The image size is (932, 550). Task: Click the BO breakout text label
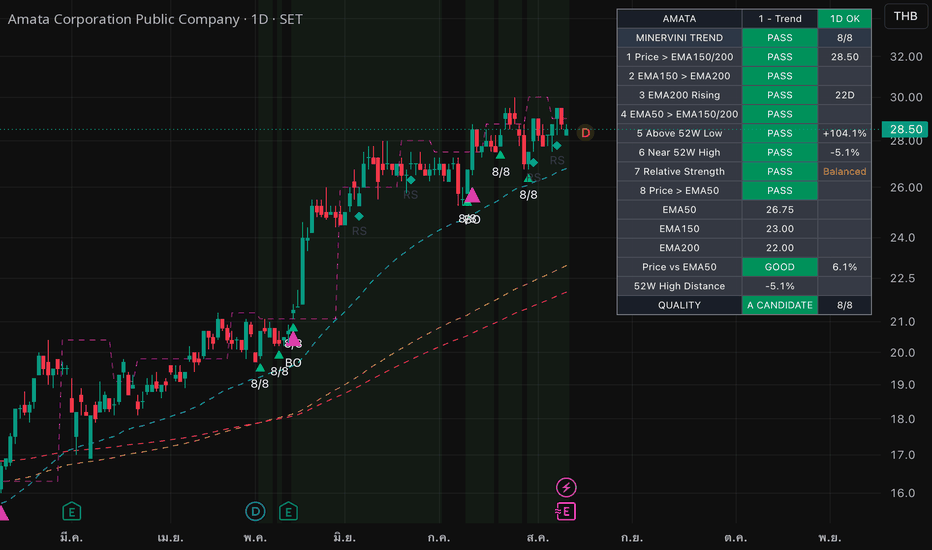point(293,363)
